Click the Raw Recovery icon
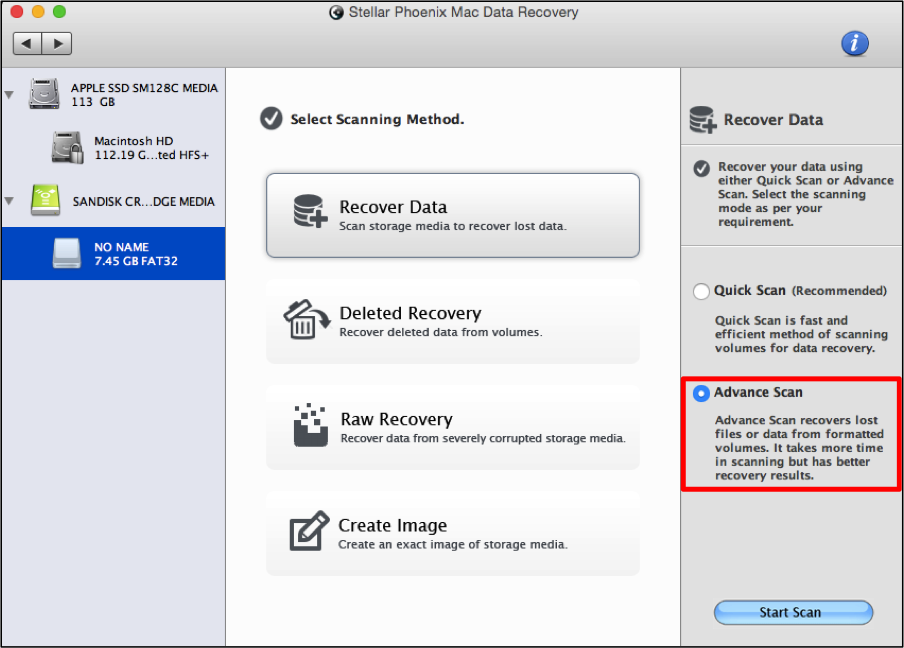 [x=311, y=425]
